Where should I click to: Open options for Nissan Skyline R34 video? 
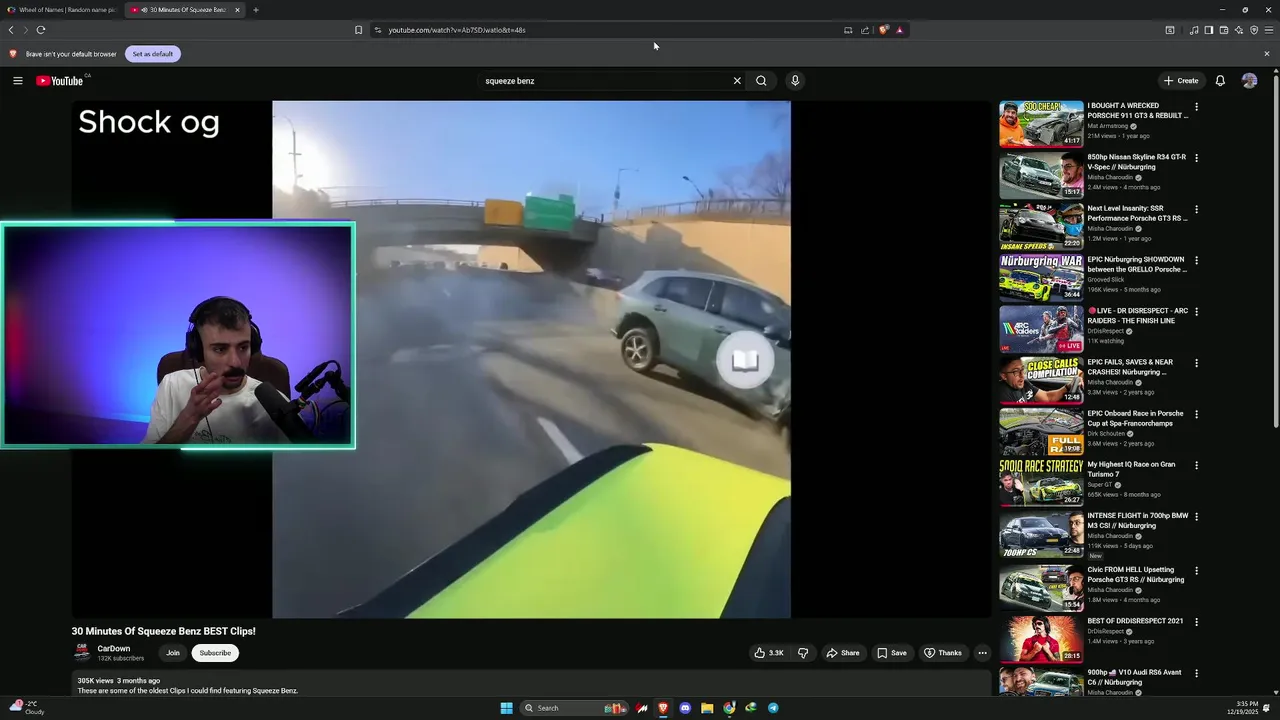pos(1196,158)
